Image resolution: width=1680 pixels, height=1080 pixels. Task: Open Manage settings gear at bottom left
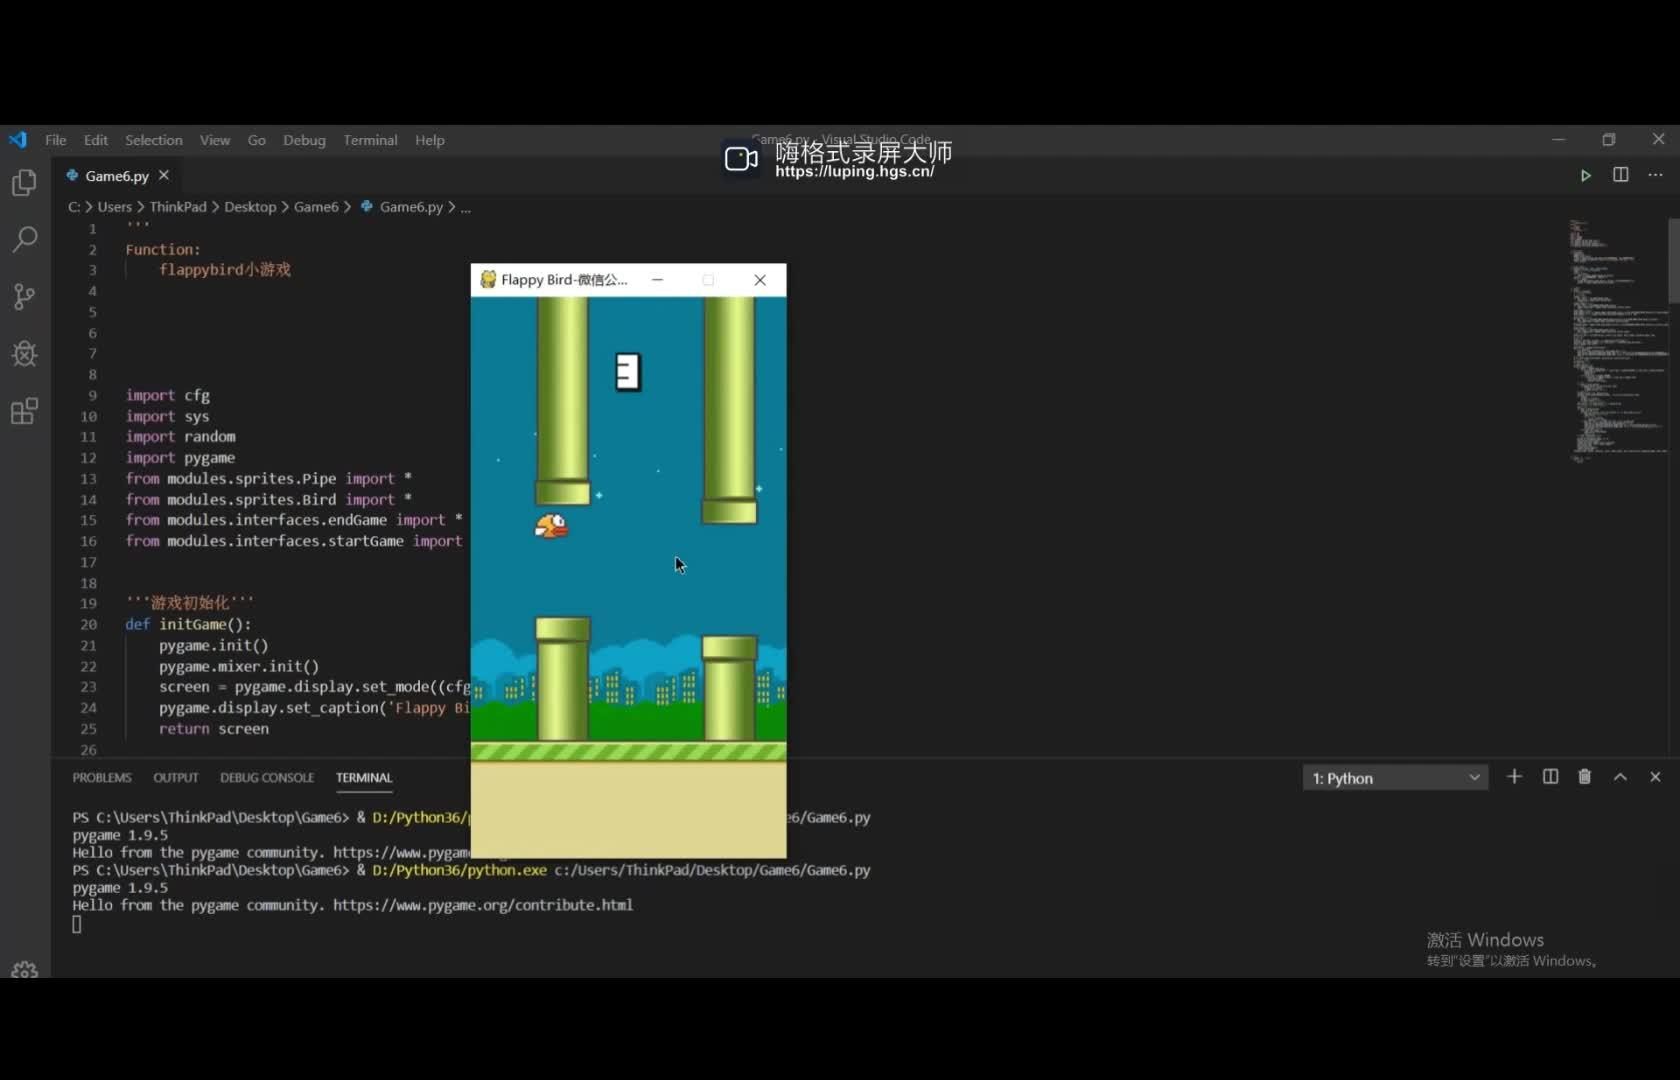point(24,968)
